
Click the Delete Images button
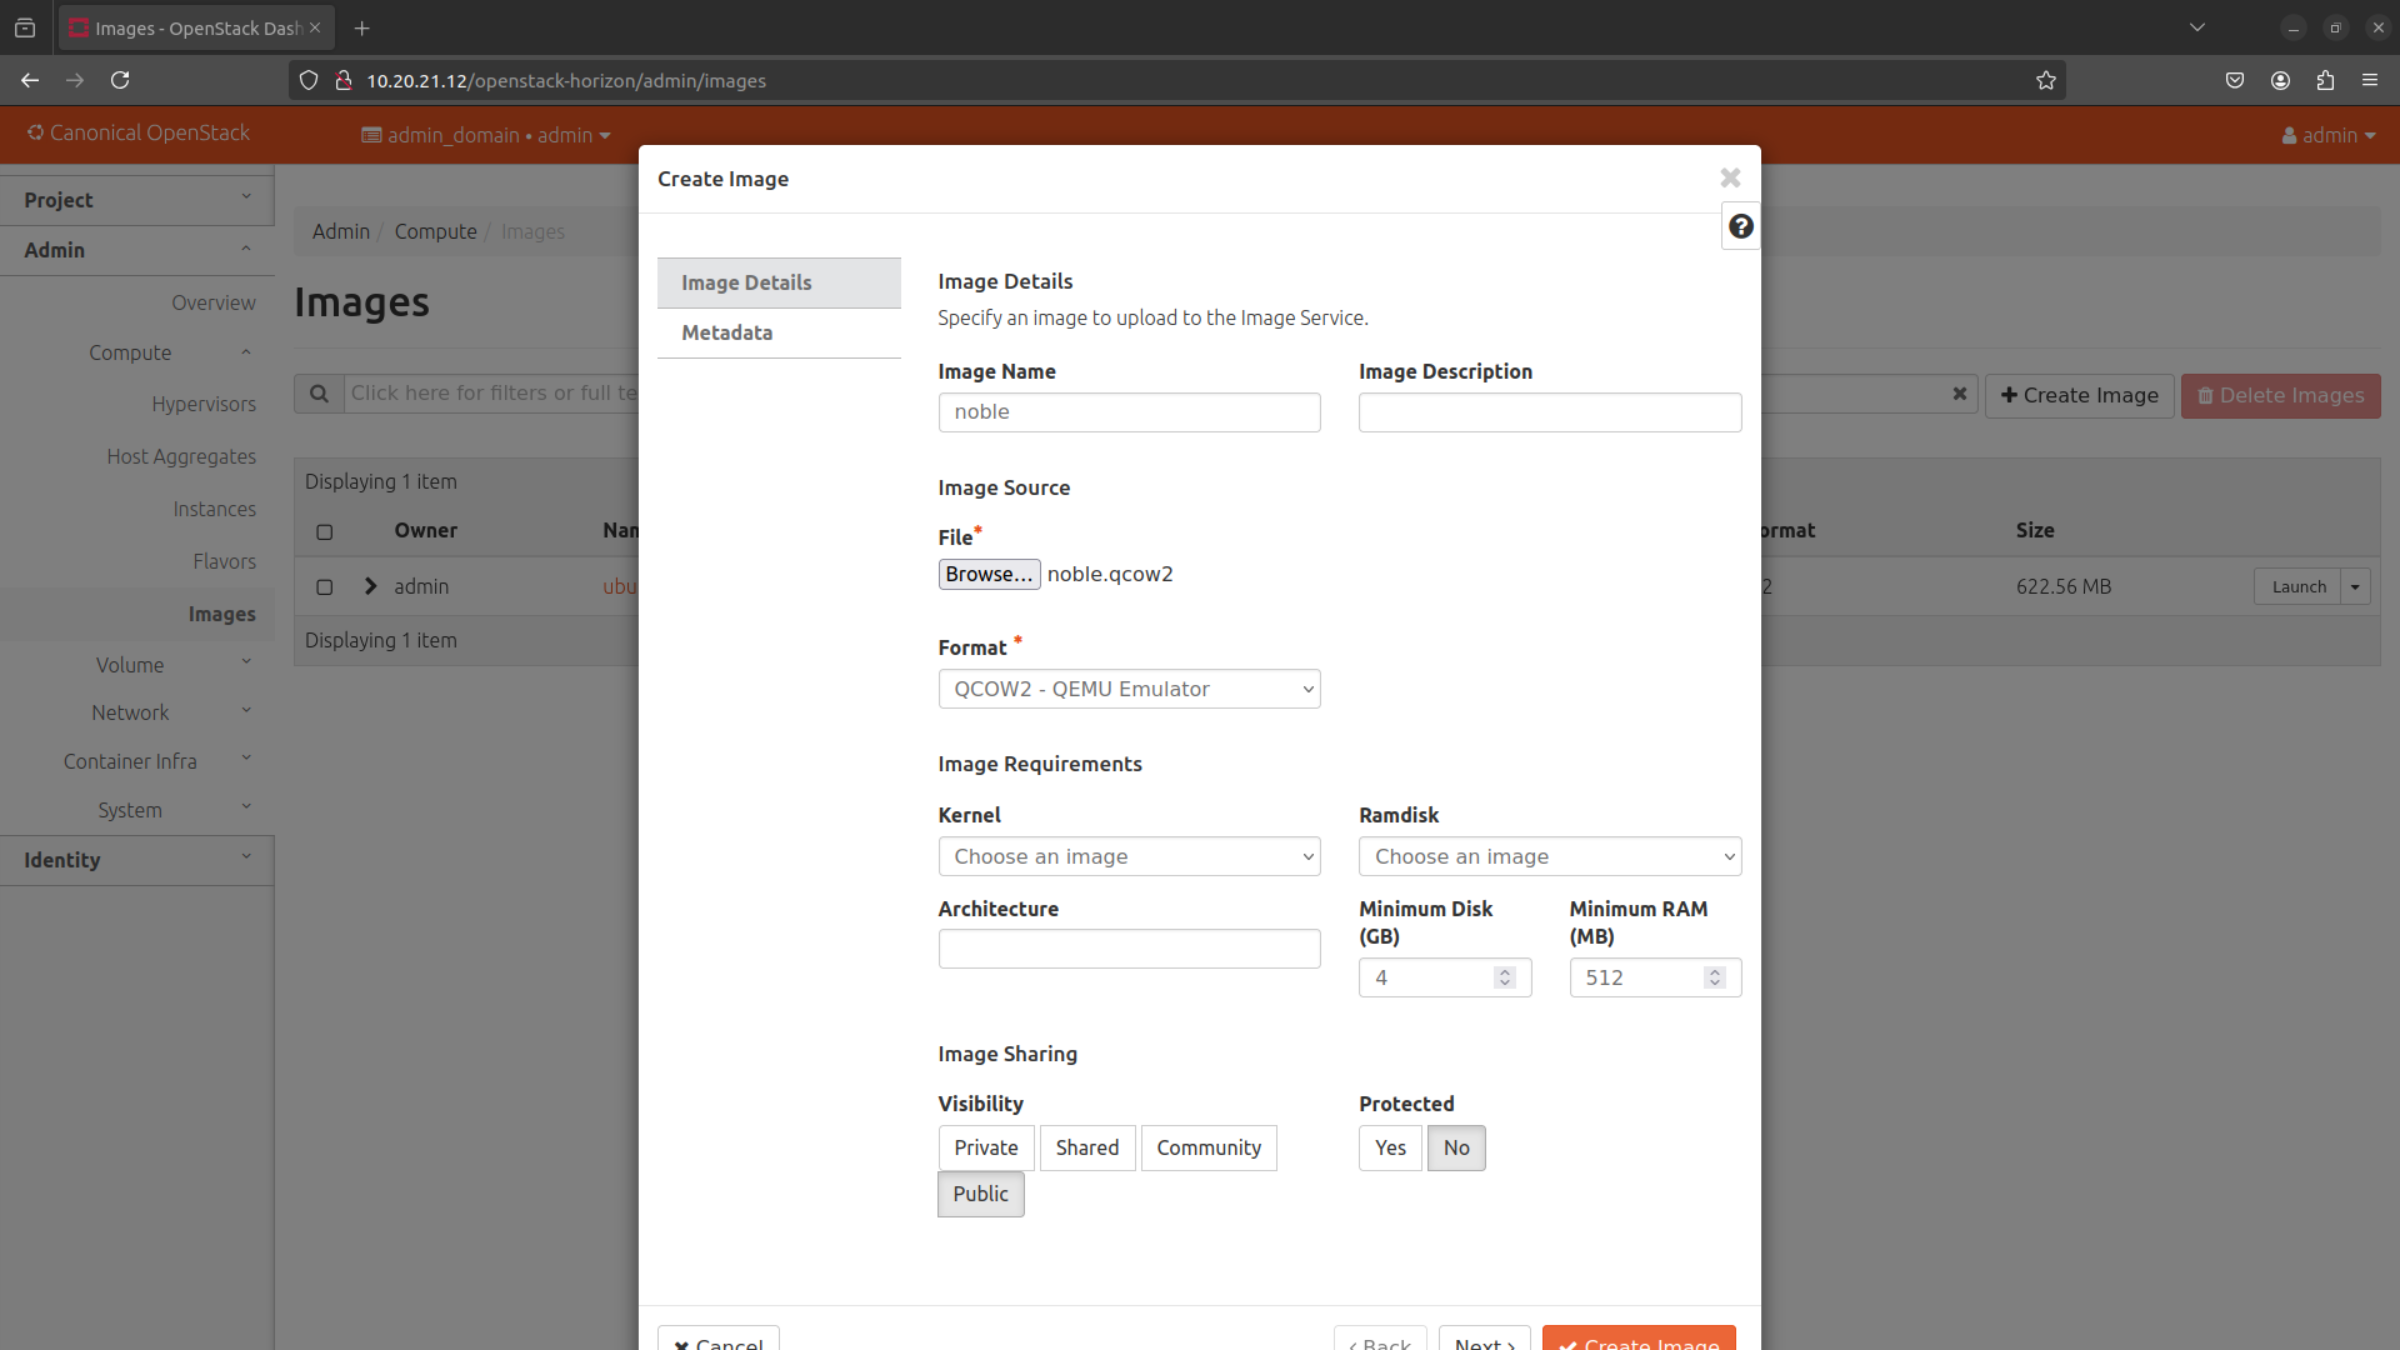point(2280,395)
